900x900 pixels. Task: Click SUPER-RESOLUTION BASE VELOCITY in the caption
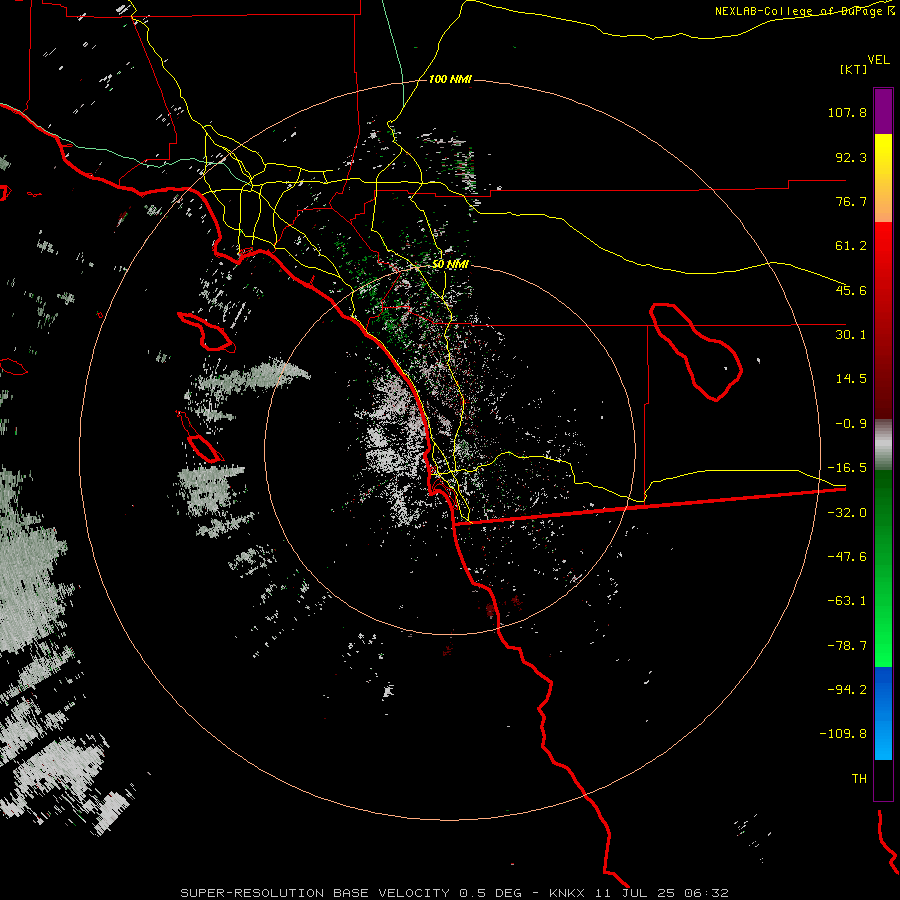(x=315, y=893)
